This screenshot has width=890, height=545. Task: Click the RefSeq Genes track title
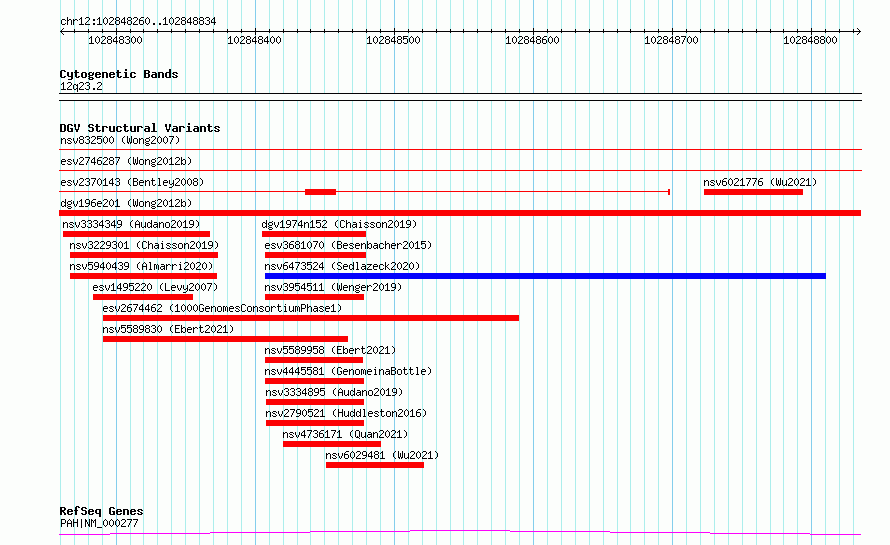[101, 511]
